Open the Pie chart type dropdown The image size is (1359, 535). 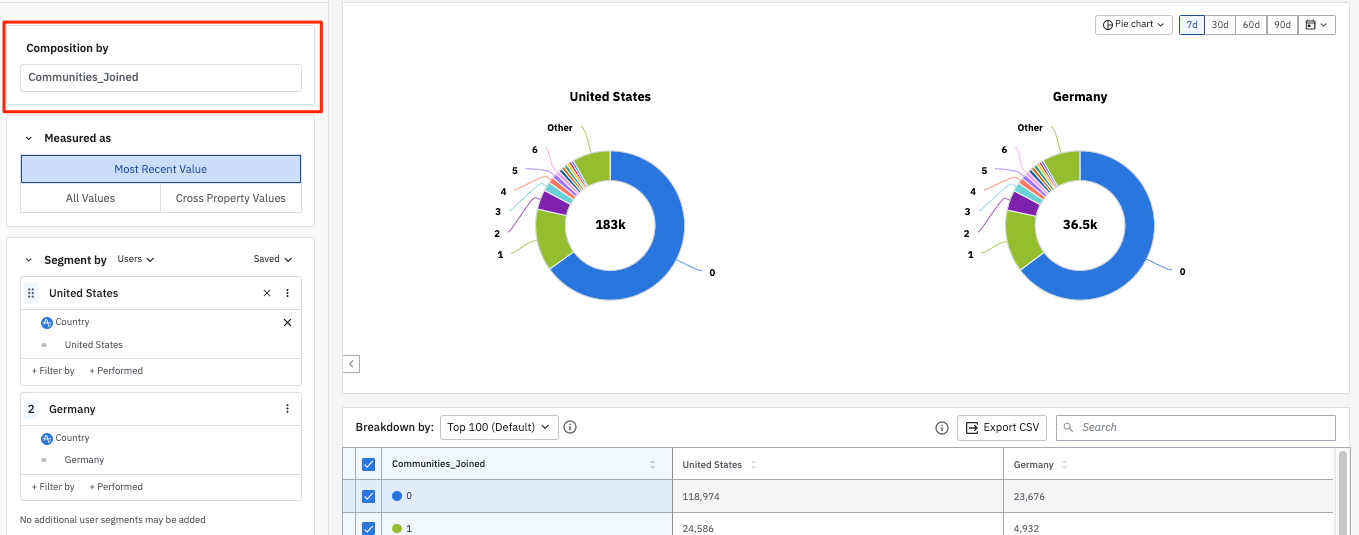click(1133, 25)
